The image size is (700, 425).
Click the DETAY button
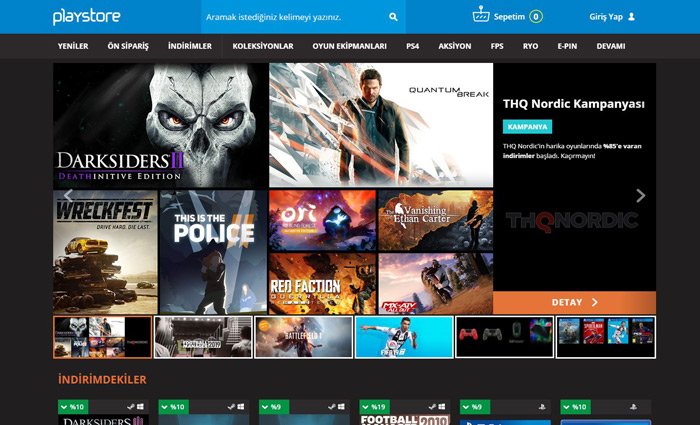(575, 303)
